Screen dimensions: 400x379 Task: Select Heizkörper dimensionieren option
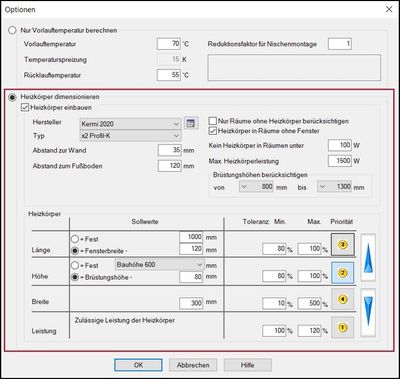click(12, 97)
